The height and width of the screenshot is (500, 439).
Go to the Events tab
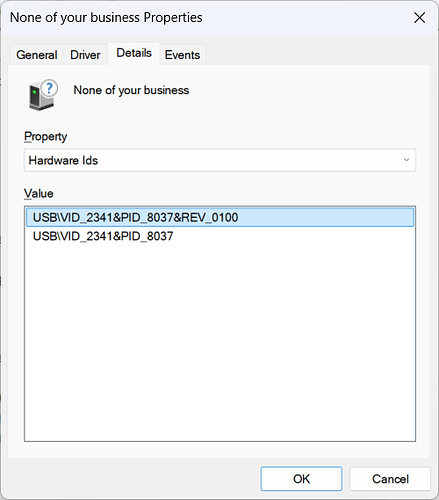point(182,55)
